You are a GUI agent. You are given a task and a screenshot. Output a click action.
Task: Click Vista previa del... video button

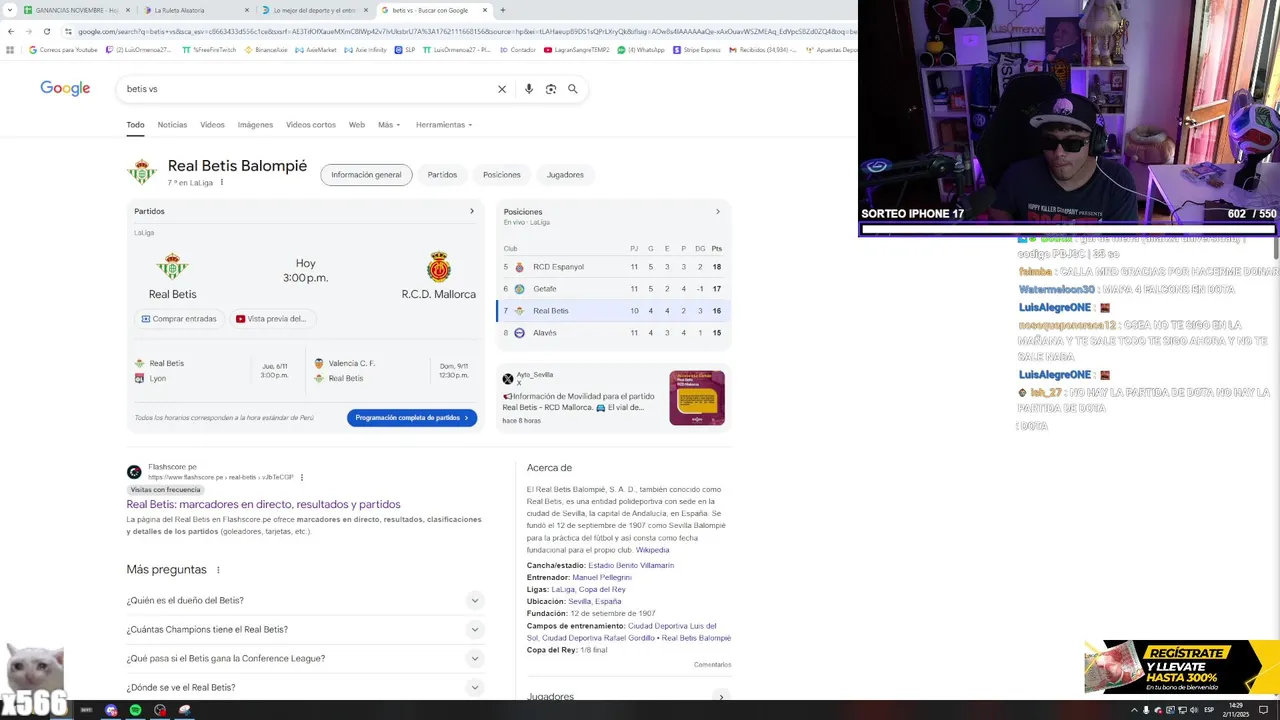pos(271,318)
